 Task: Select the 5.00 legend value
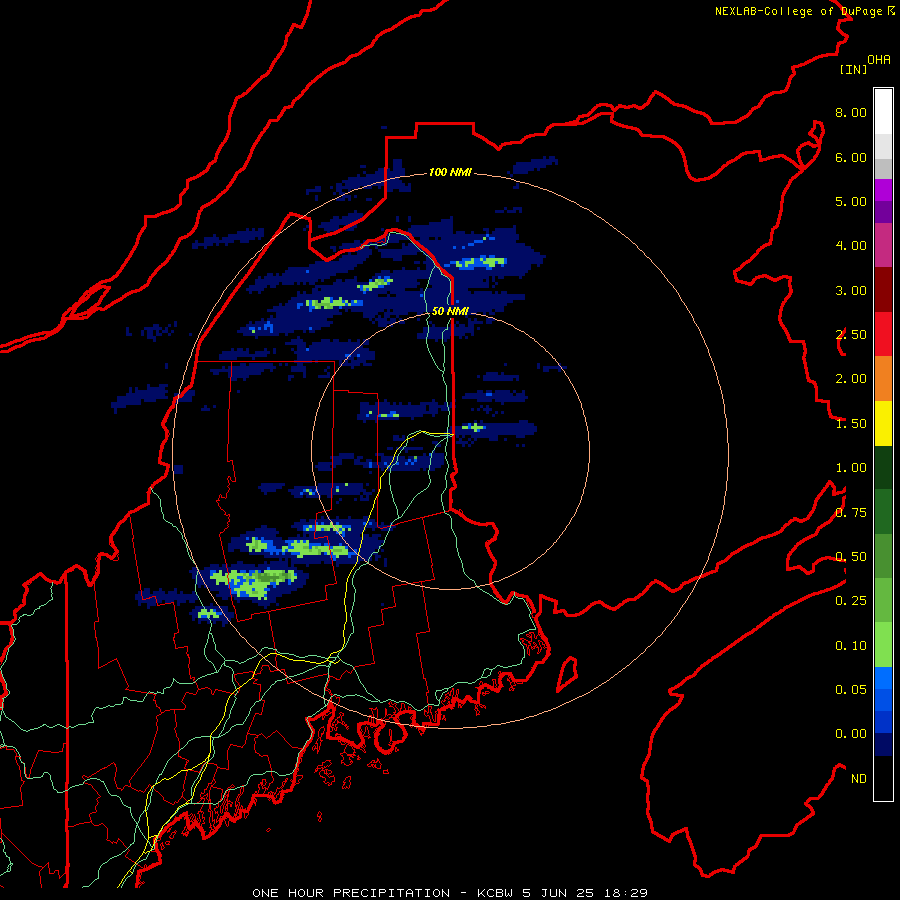(x=851, y=201)
